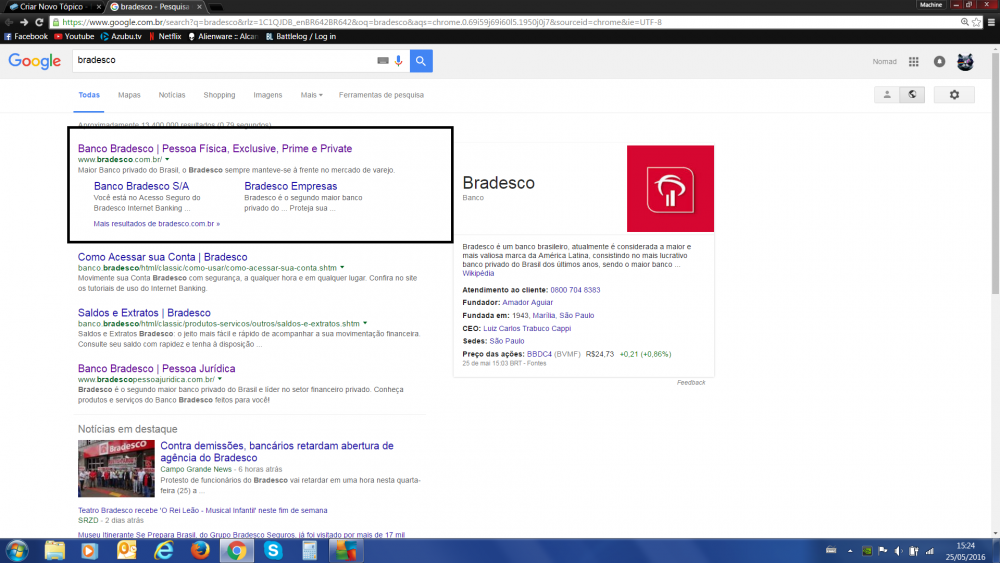
Task: Open Ferramentas de pesquisa
Action: (381, 95)
